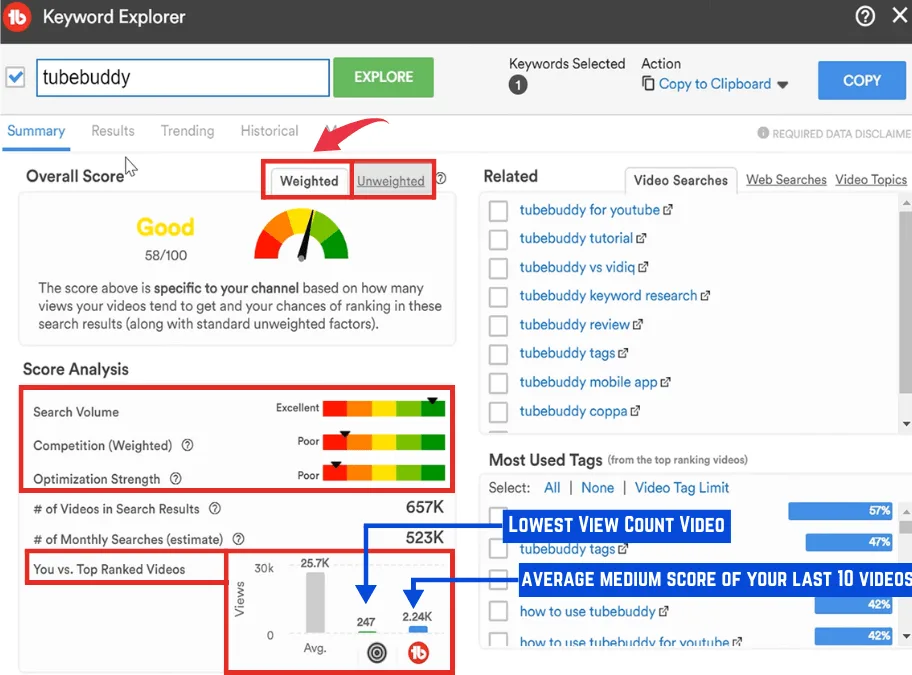Screen dimensions: 912x675
Task: Check the tubebuddy for youtube checkbox
Action: pyautogui.click(x=498, y=210)
